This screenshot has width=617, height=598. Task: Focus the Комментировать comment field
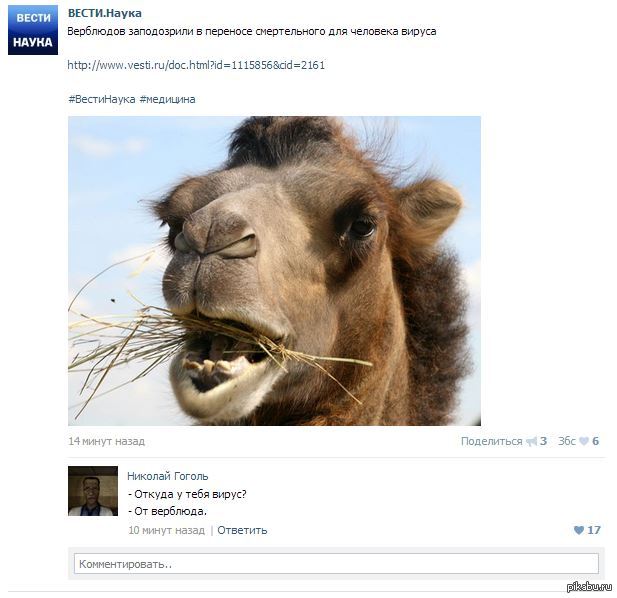[336, 564]
